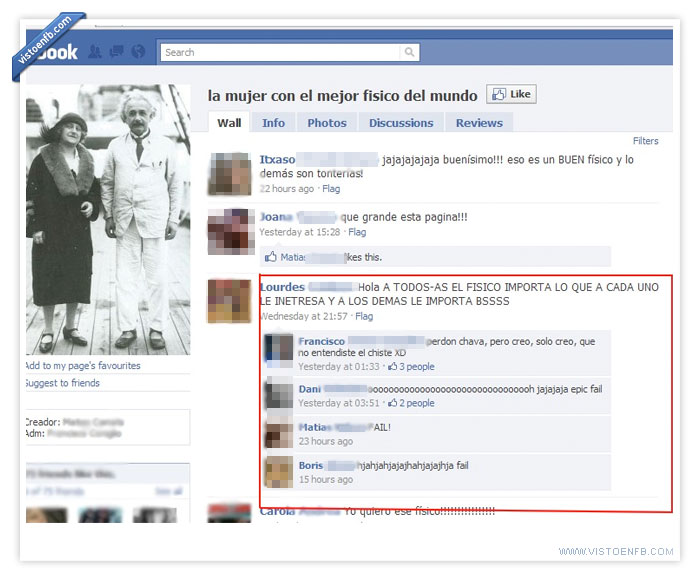Click the 23 hours ago timestamp
Image resolution: width=698 pixels, height=585 pixels.
pyautogui.click(x=326, y=441)
